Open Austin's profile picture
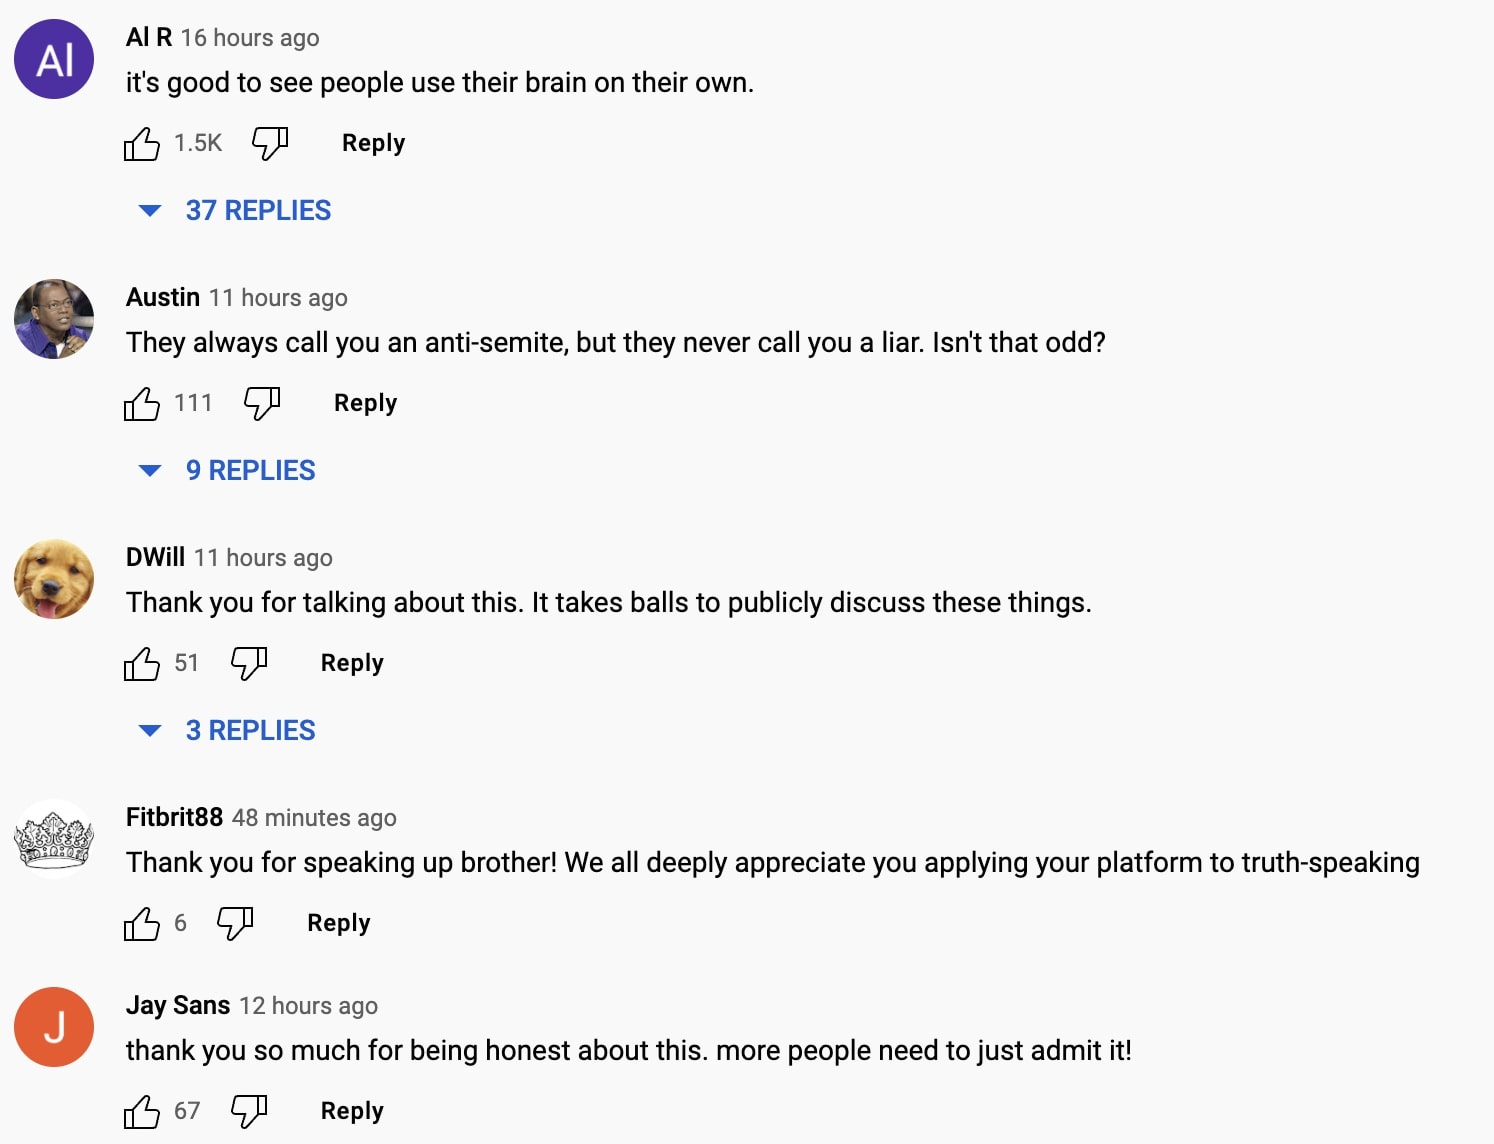Viewport: 1494px width, 1144px height. (x=54, y=319)
